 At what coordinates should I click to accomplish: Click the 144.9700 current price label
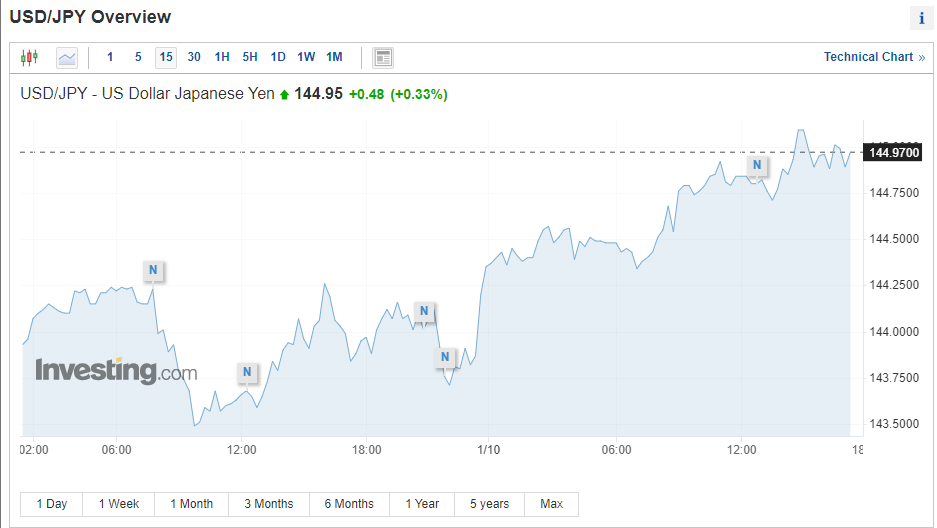[896, 152]
